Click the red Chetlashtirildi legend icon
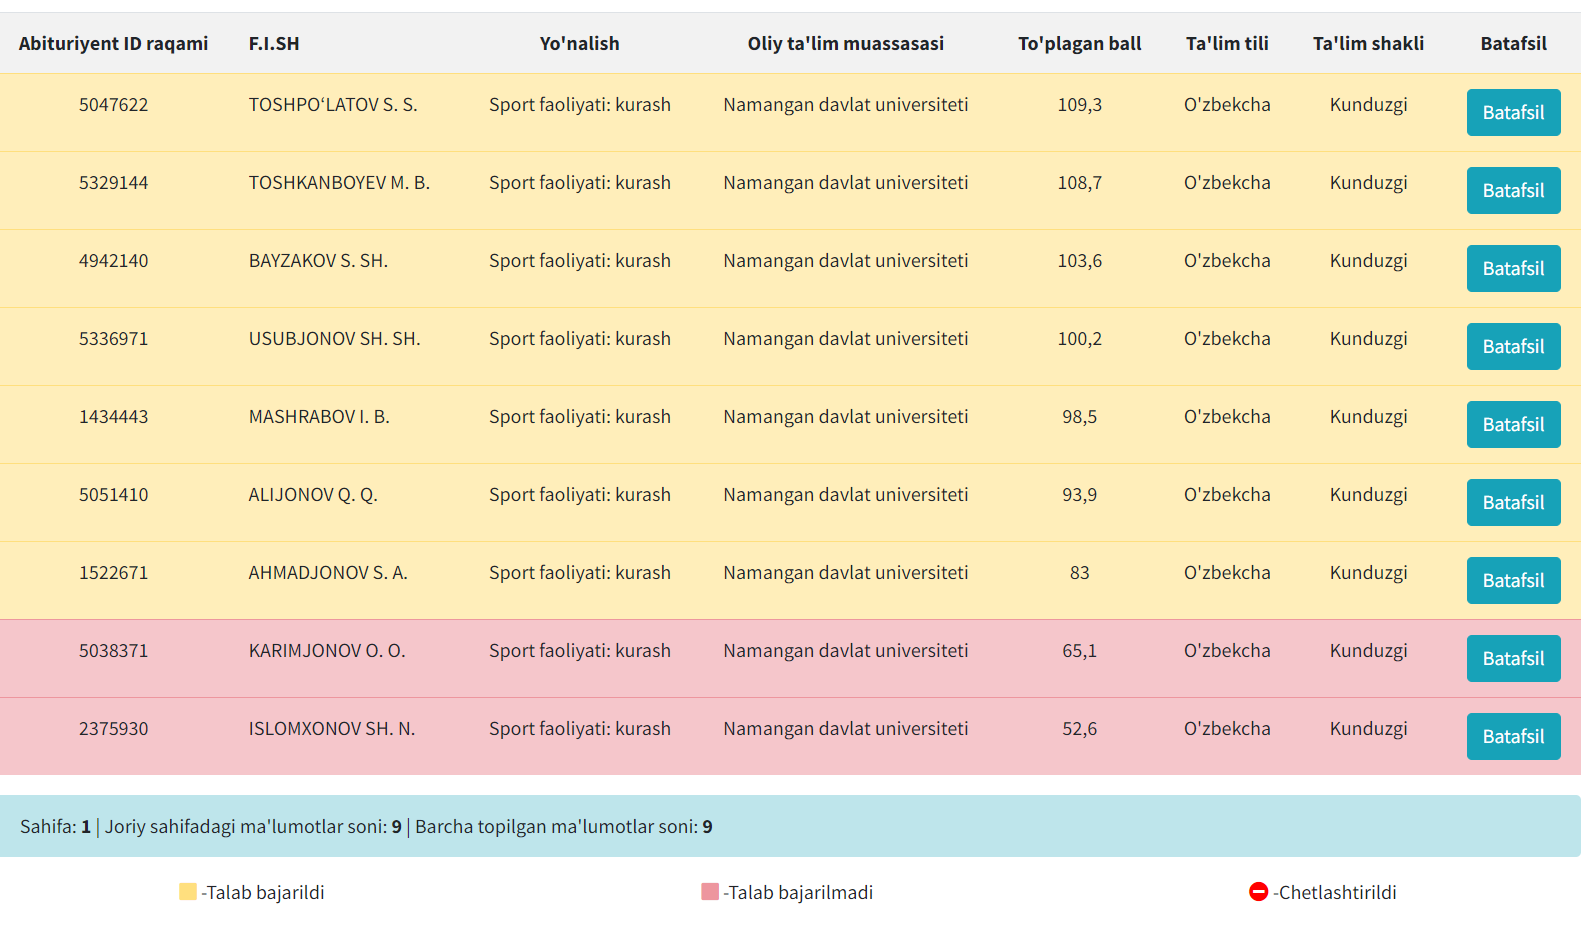Image resolution: width=1594 pixels, height=930 pixels. tap(1258, 892)
